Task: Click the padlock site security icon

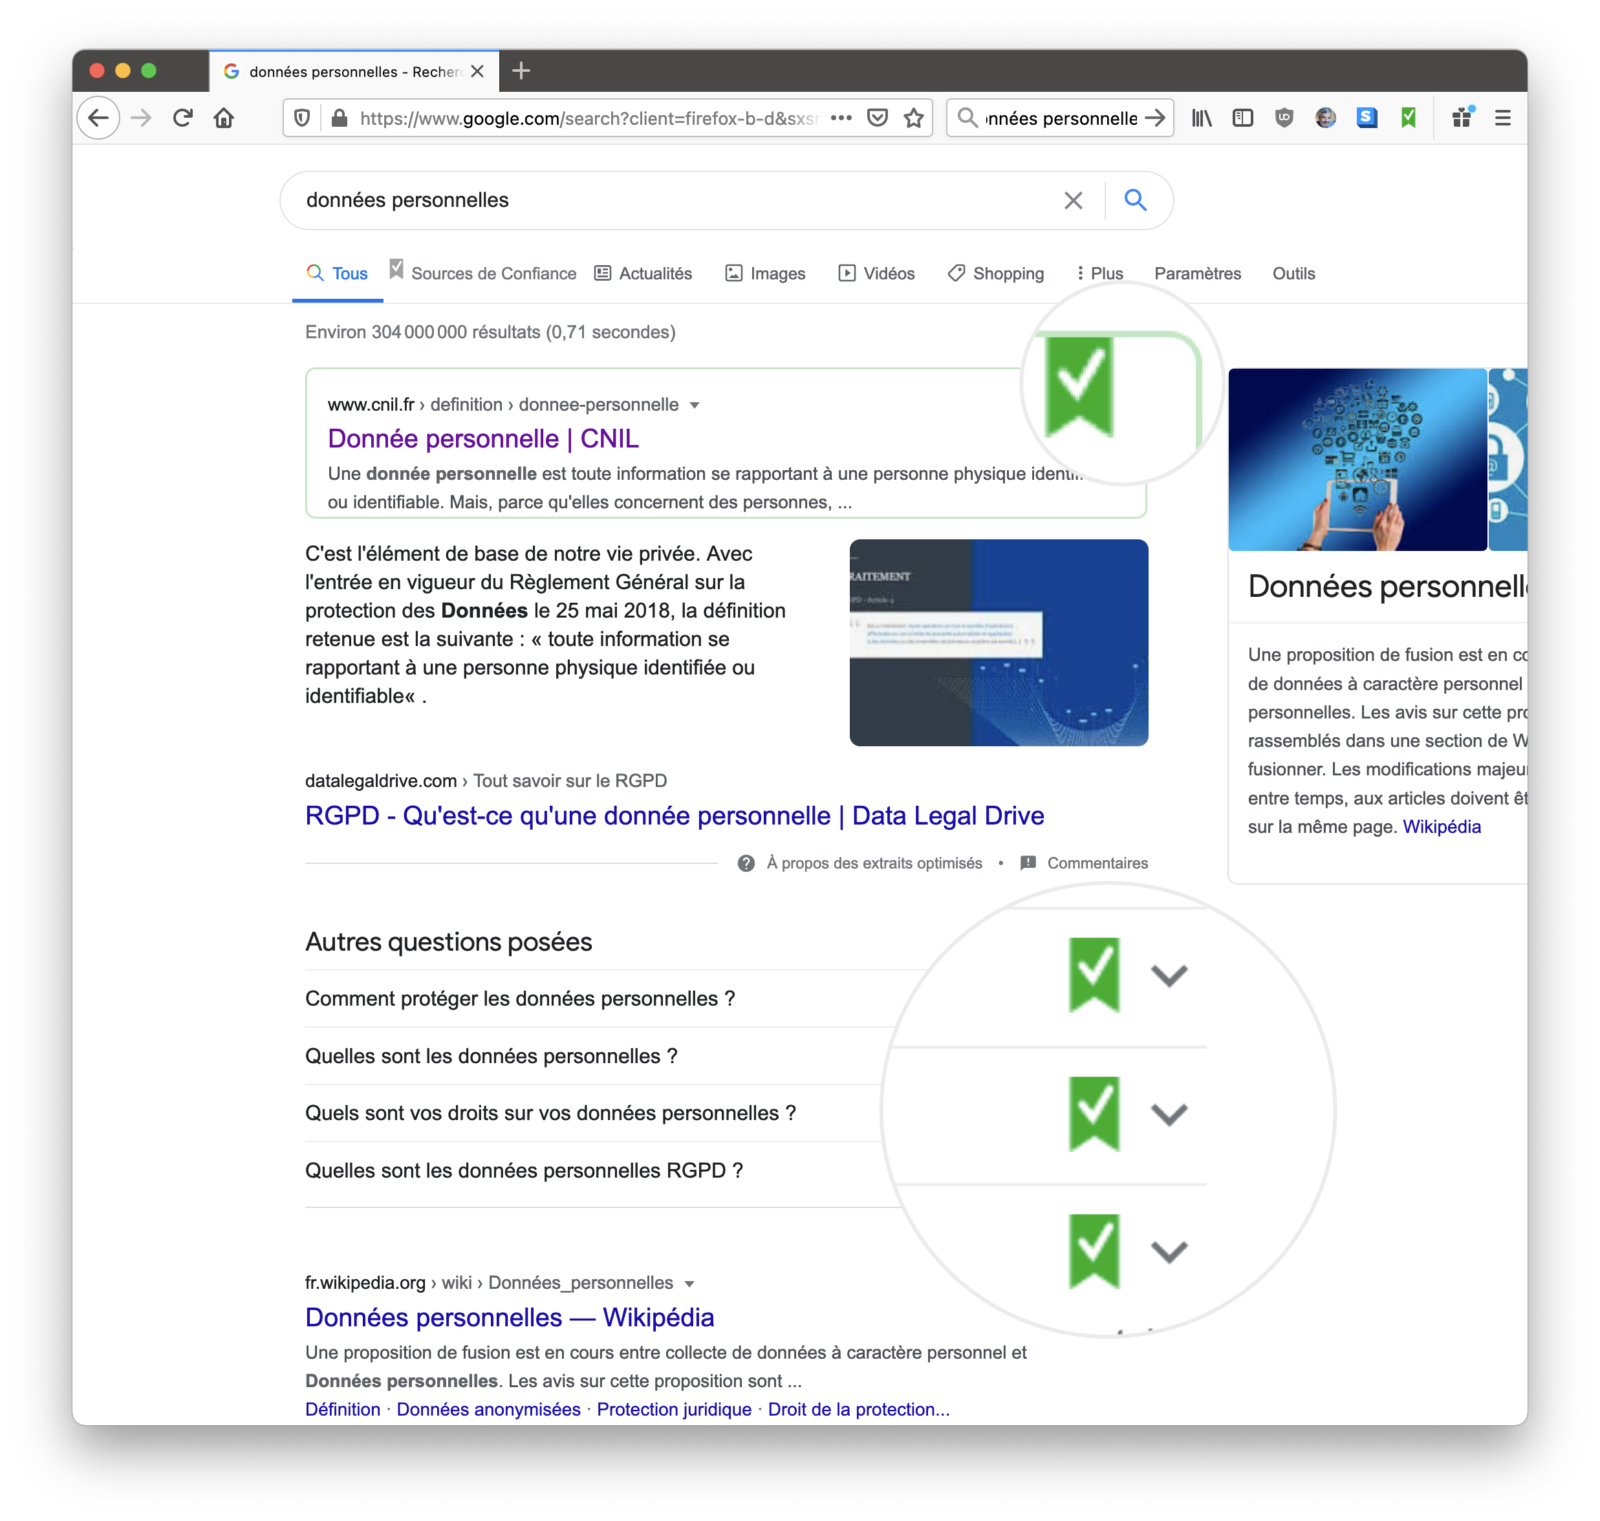Action: coord(339,118)
